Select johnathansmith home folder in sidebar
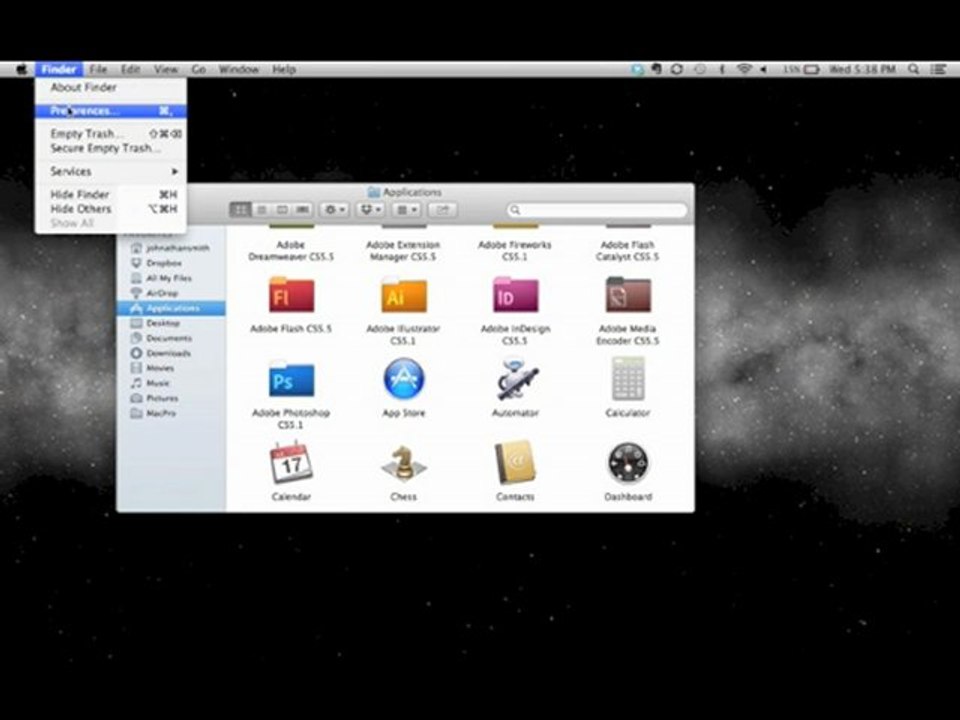This screenshot has width=960, height=720. pos(171,248)
